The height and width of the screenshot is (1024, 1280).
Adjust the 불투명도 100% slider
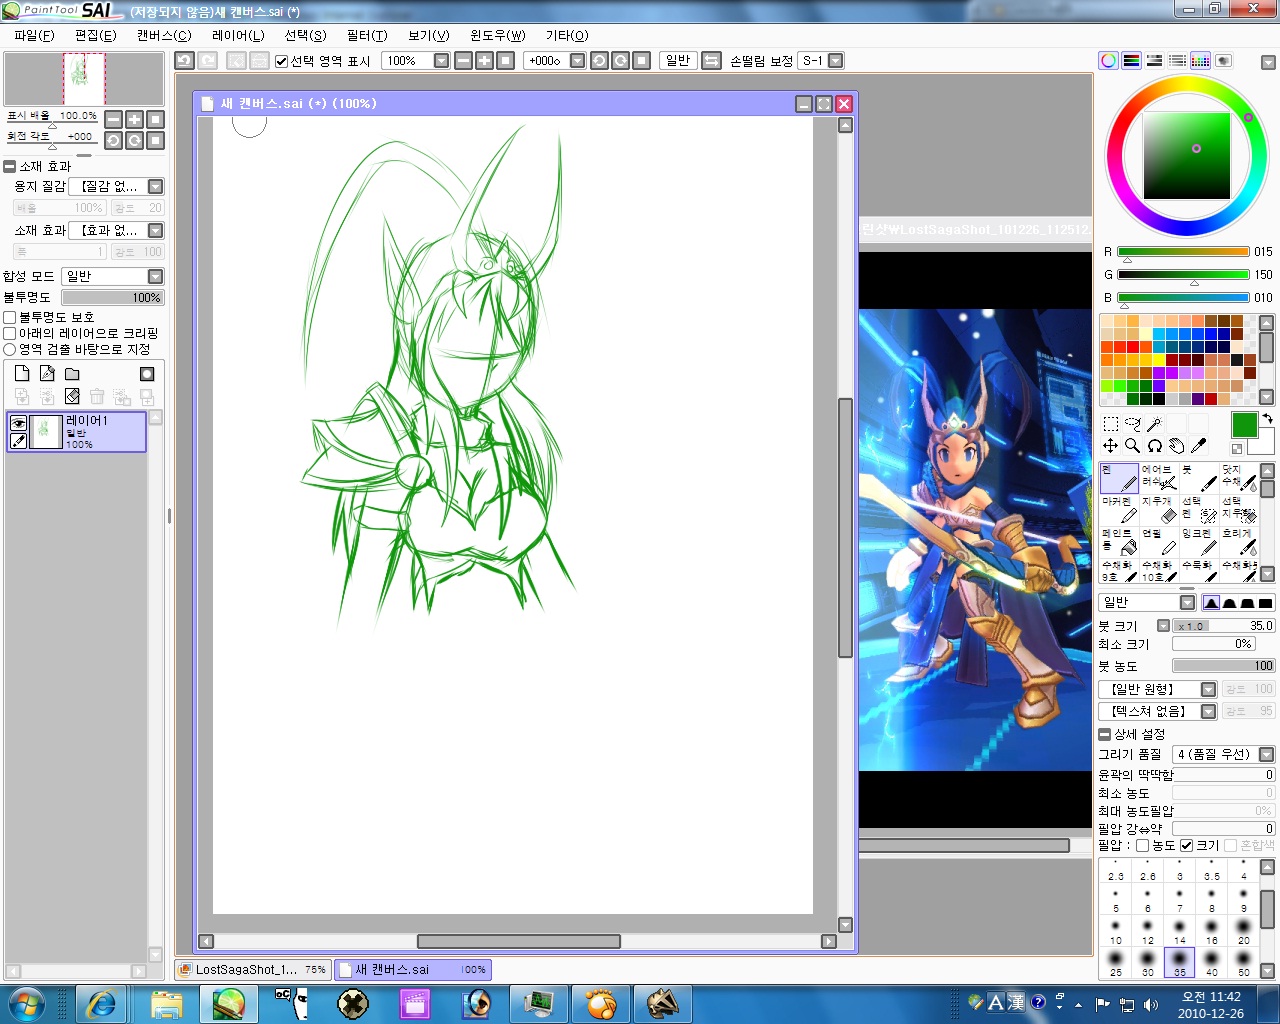[x=112, y=298]
